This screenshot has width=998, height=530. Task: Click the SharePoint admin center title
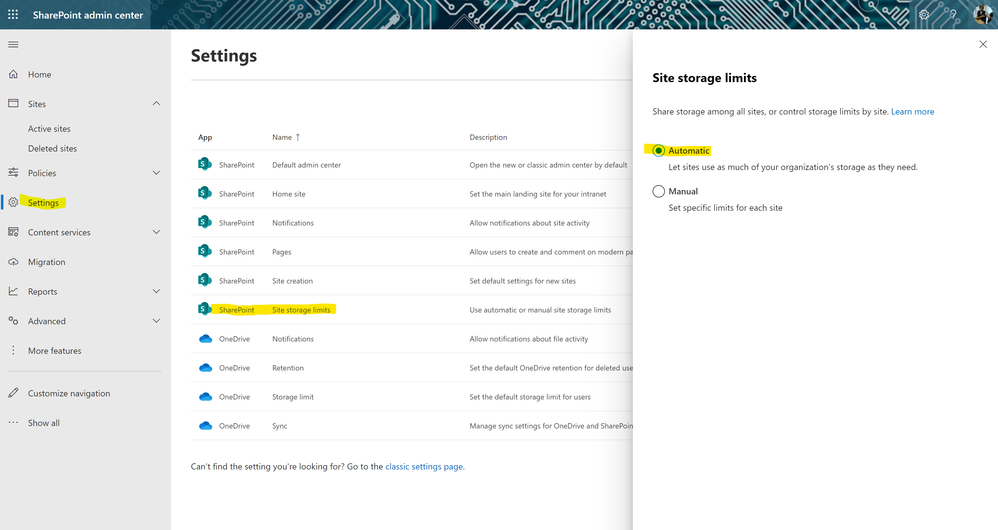[88, 15]
